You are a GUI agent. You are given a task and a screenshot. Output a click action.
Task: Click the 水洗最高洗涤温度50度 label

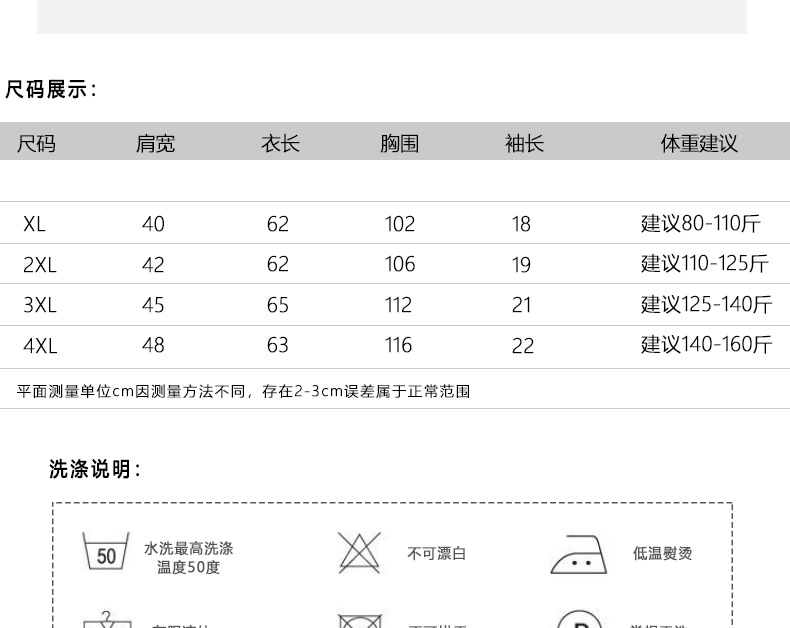[188, 558]
